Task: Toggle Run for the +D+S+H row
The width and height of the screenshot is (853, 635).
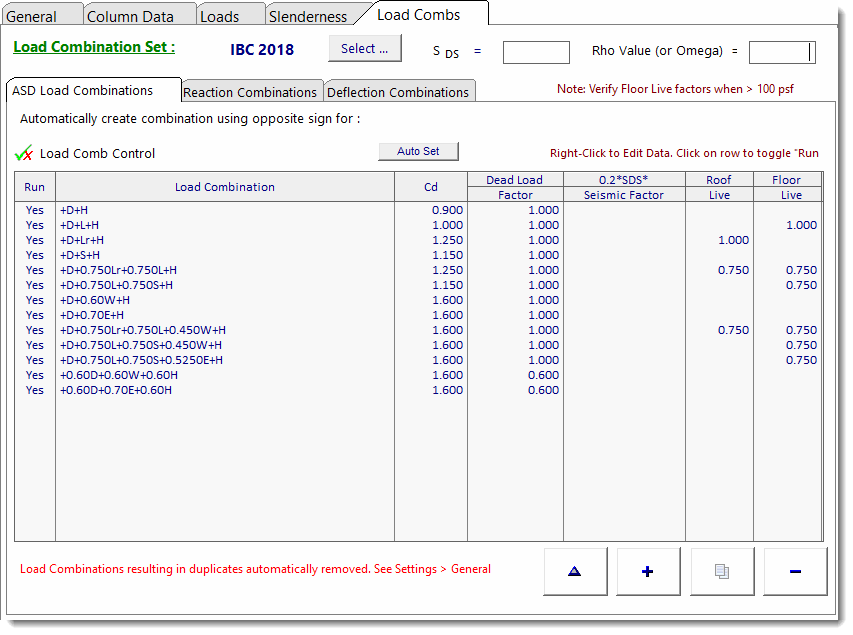Action: pos(35,255)
